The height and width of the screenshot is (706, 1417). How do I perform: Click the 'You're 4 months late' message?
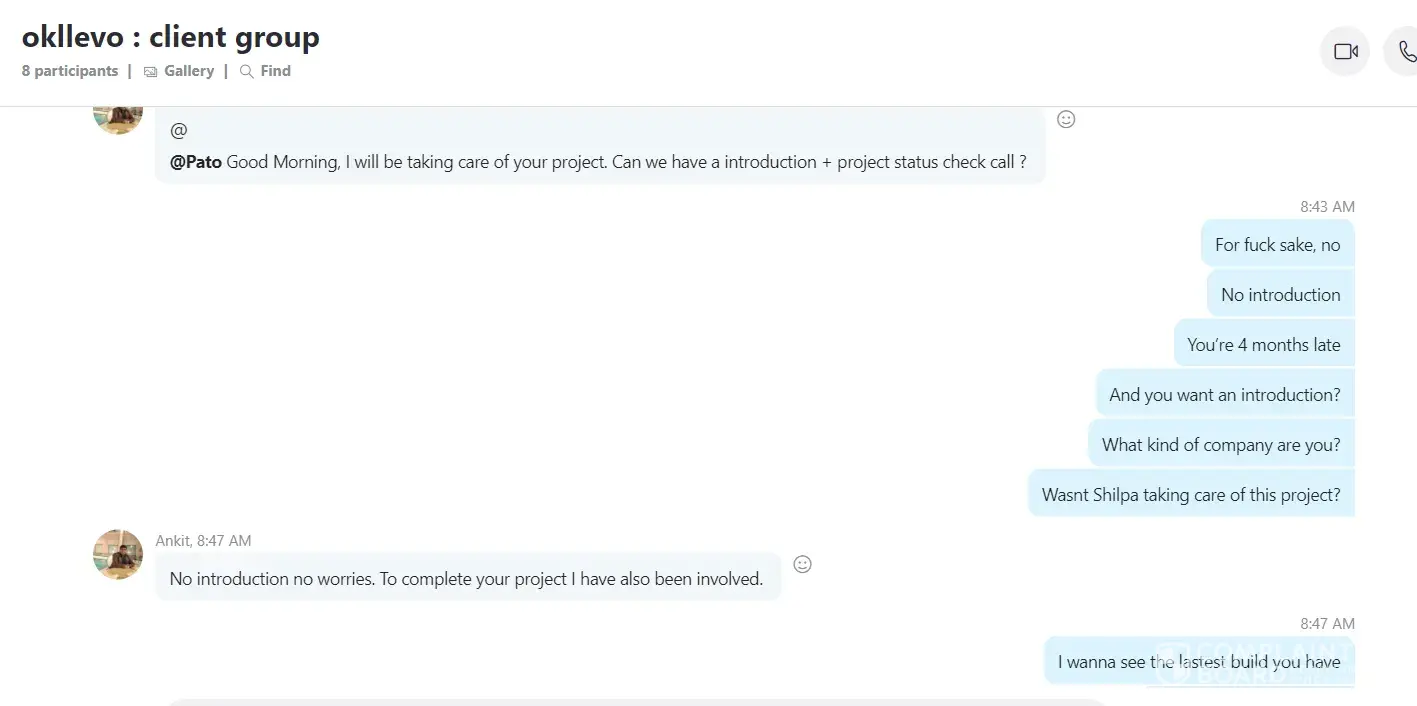click(x=1263, y=345)
